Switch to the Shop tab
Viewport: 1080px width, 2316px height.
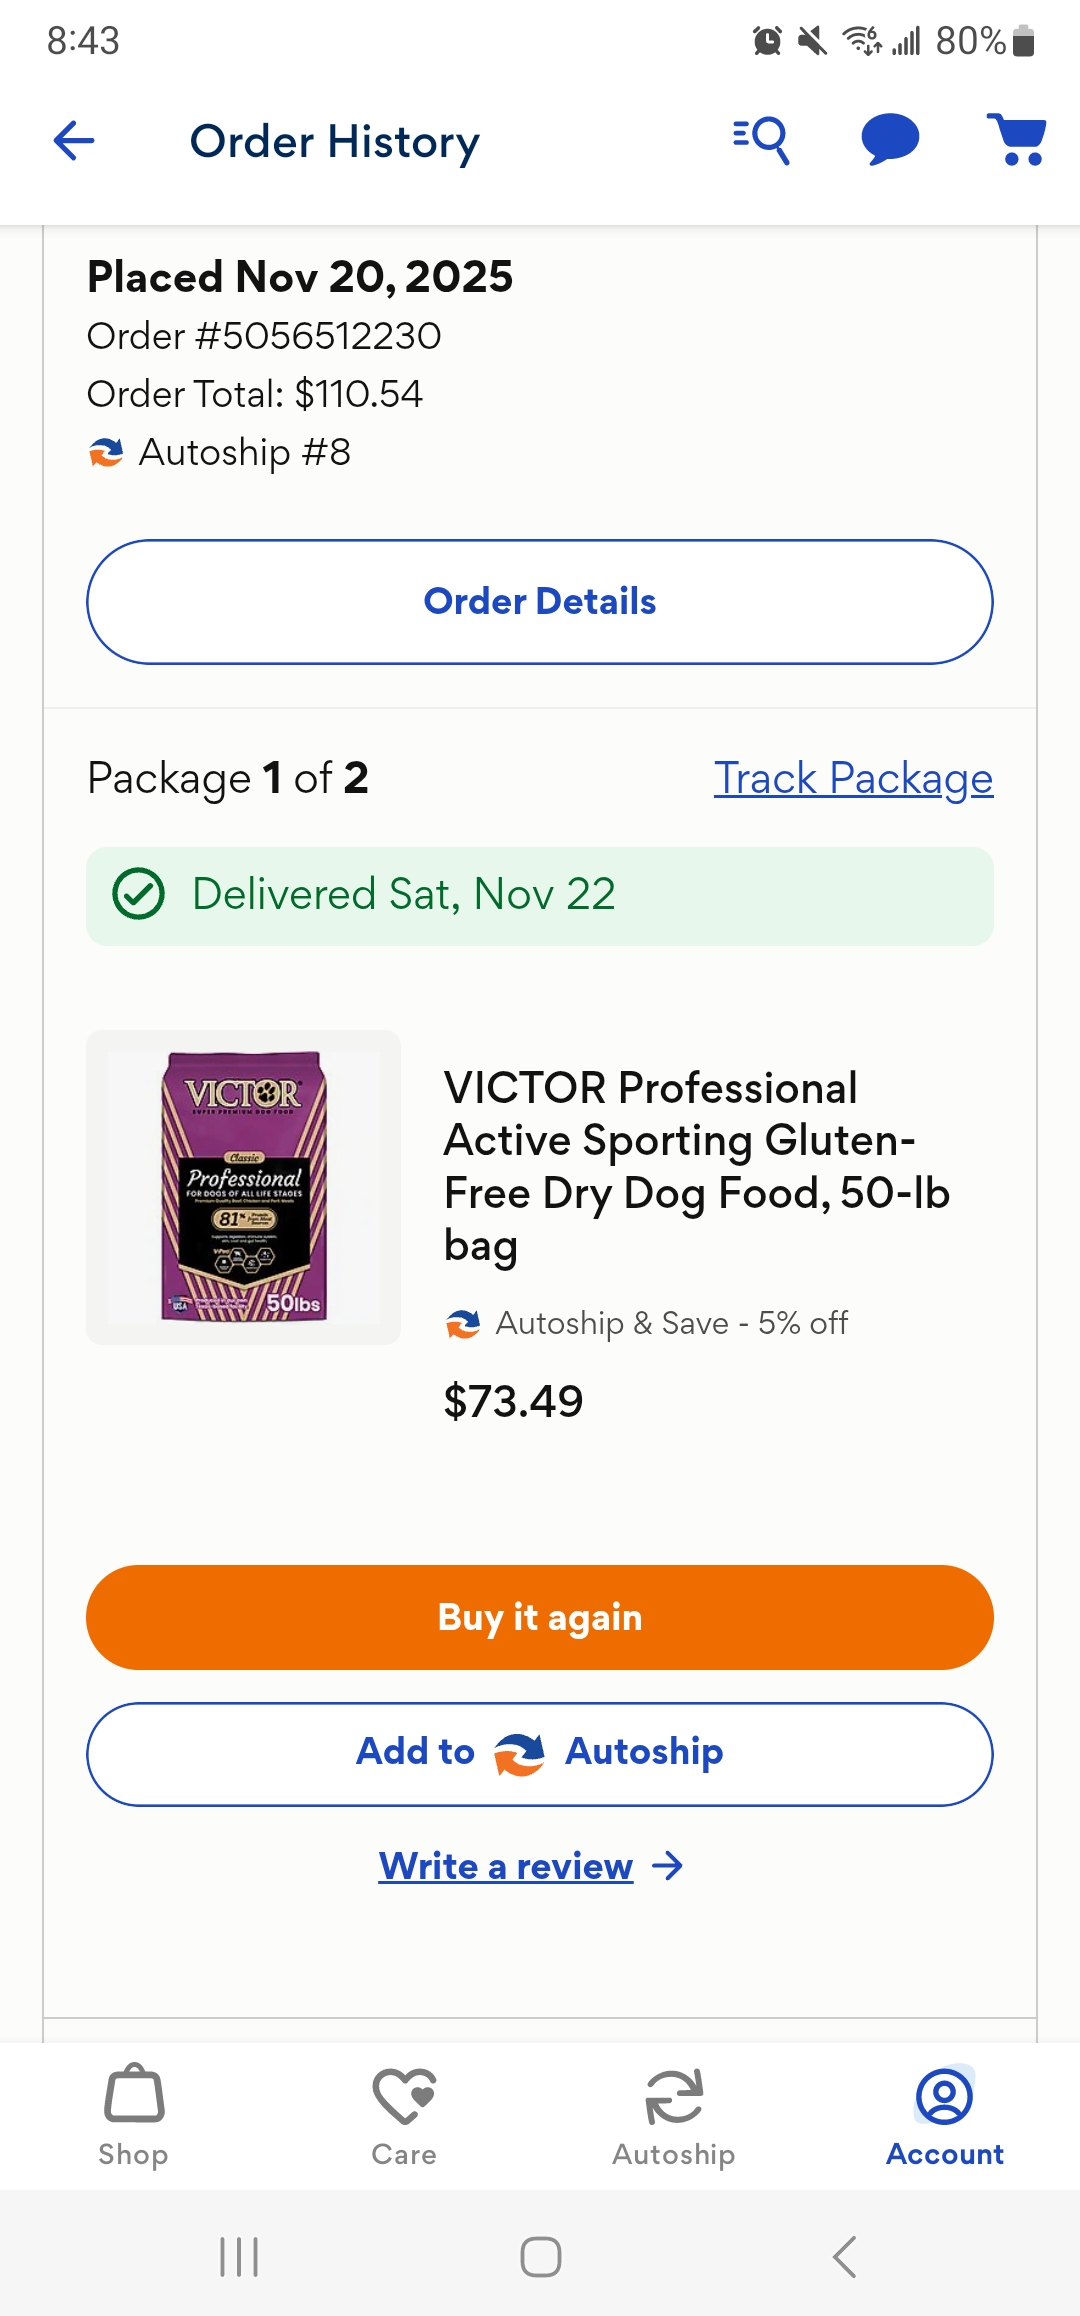tap(134, 2114)
